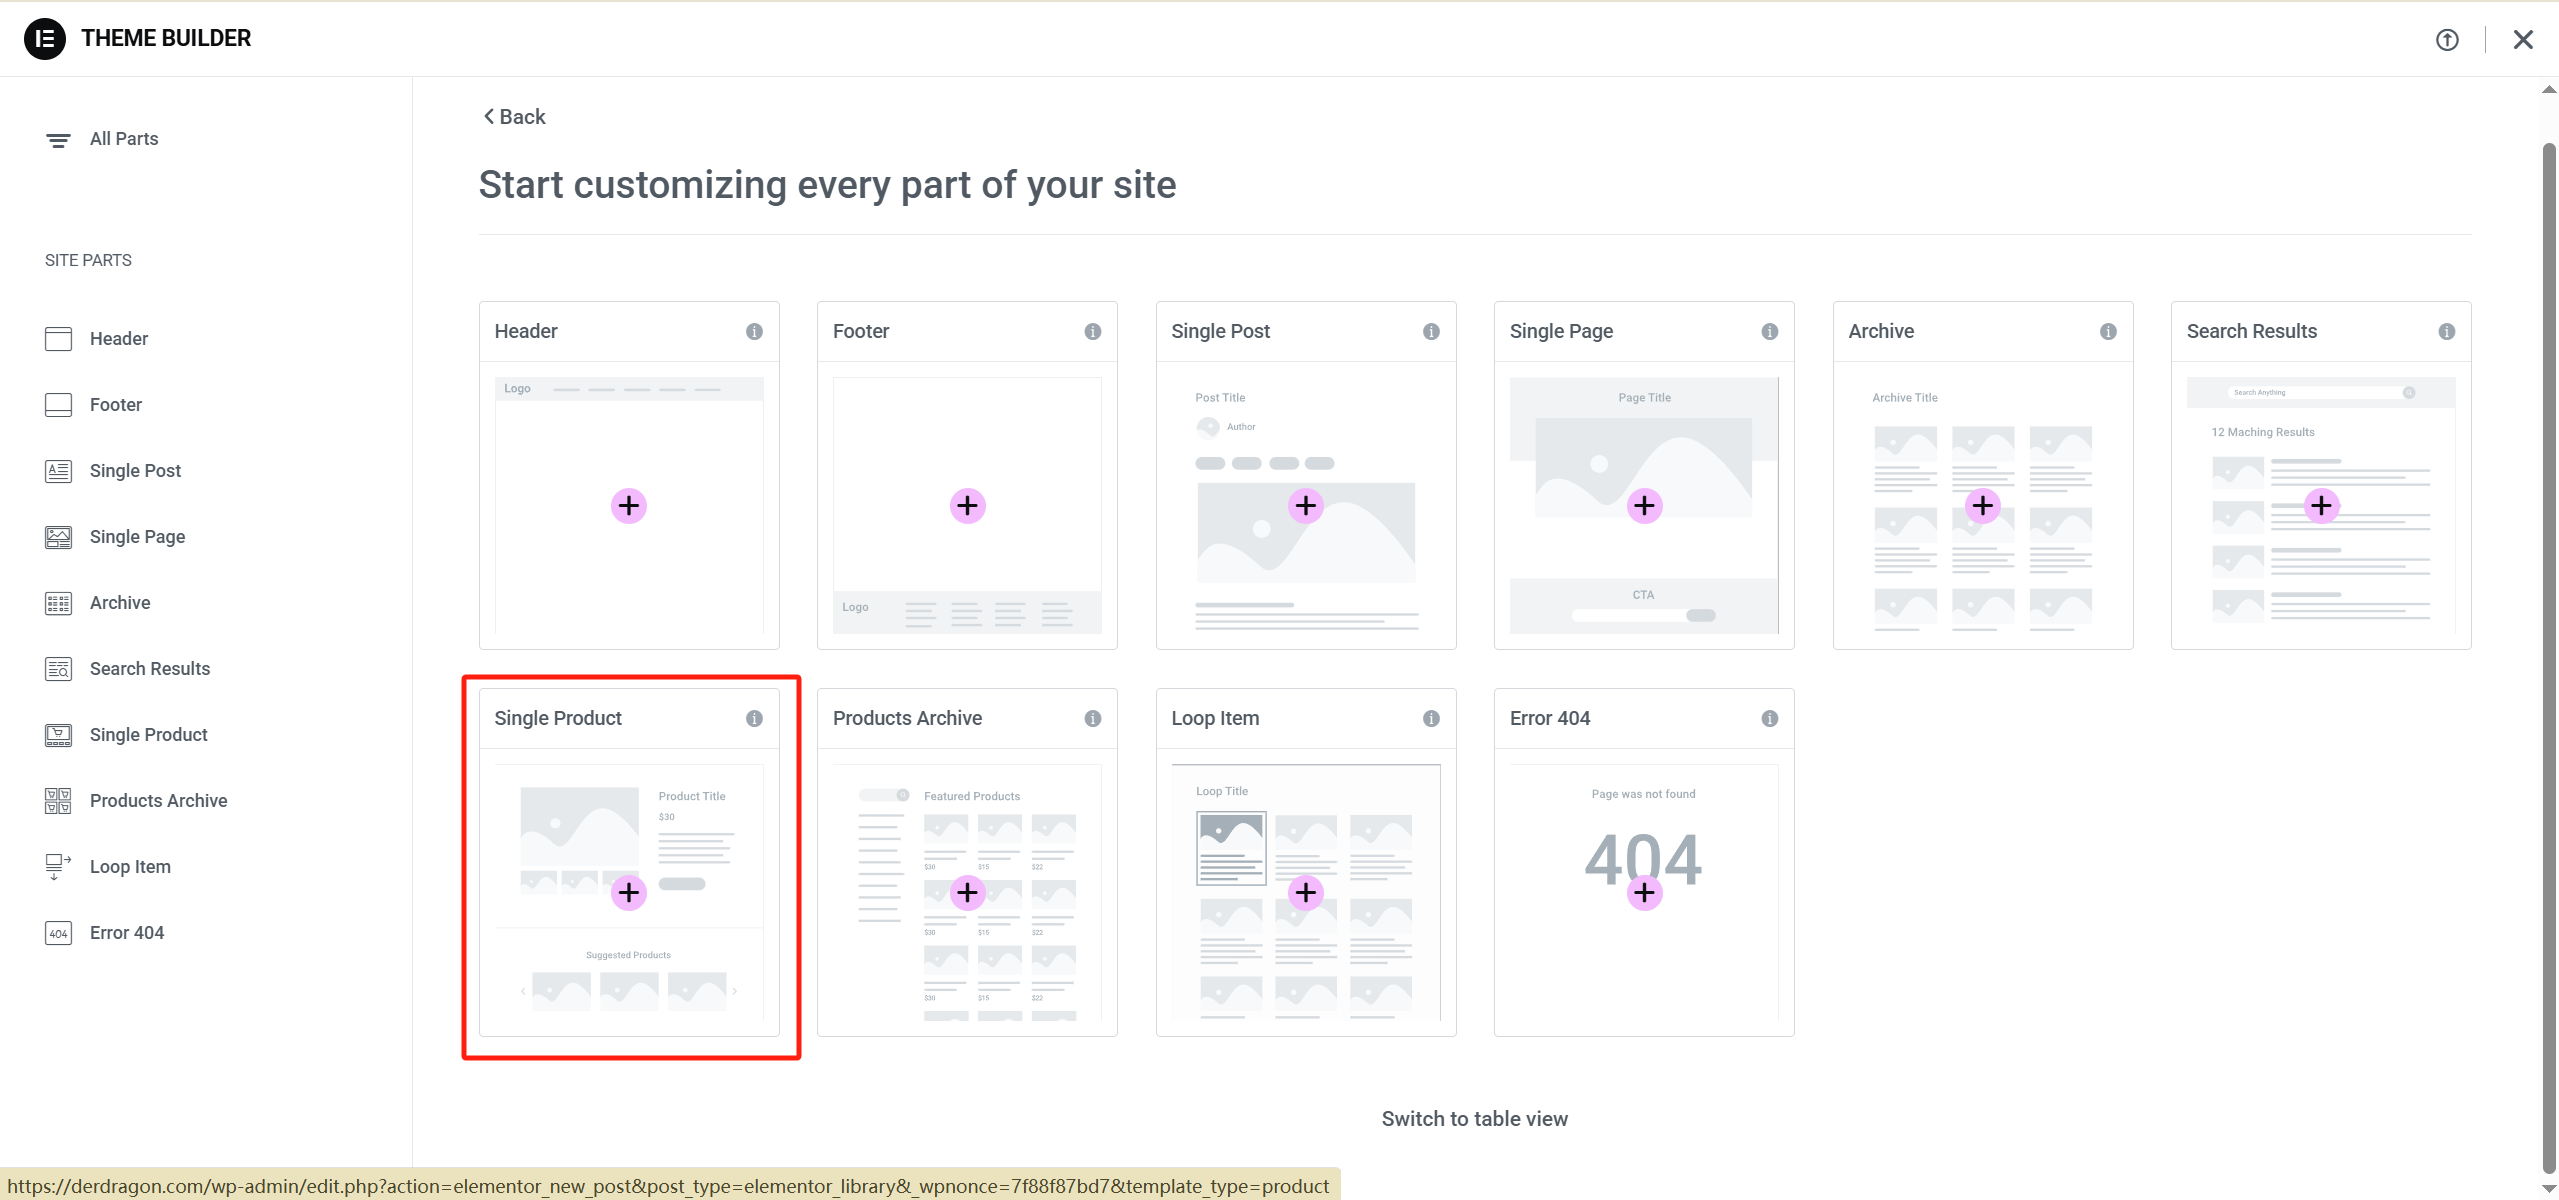Click the plus icon on Footer card

tap(967, 506)
